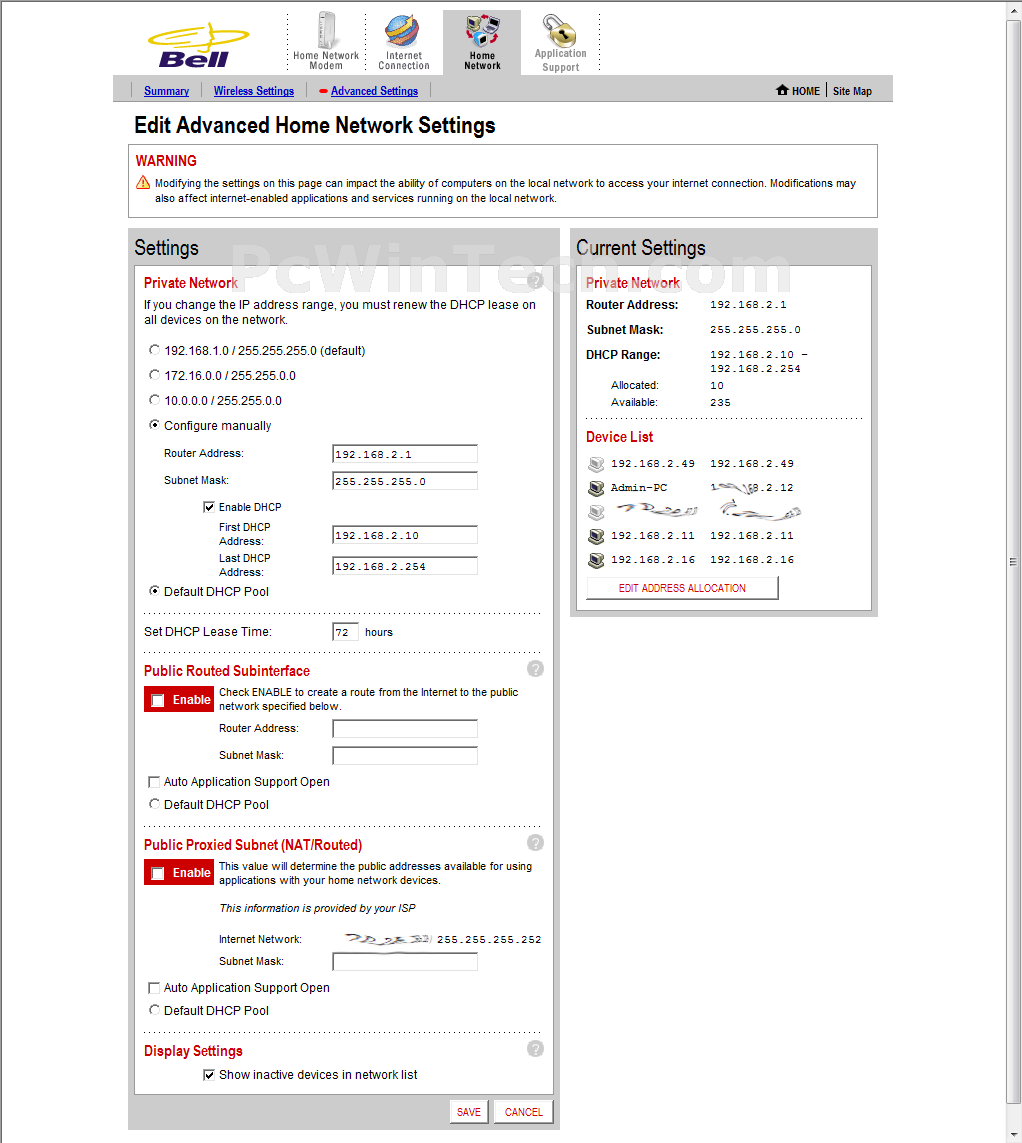Click the scrollbar up arrow
1022x1143 pixels.
(1013, 11)
